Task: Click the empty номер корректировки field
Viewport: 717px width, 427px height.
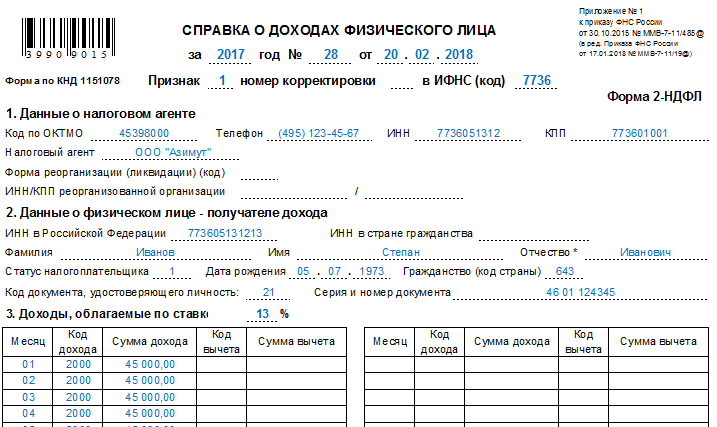Action: pos(402,81)
